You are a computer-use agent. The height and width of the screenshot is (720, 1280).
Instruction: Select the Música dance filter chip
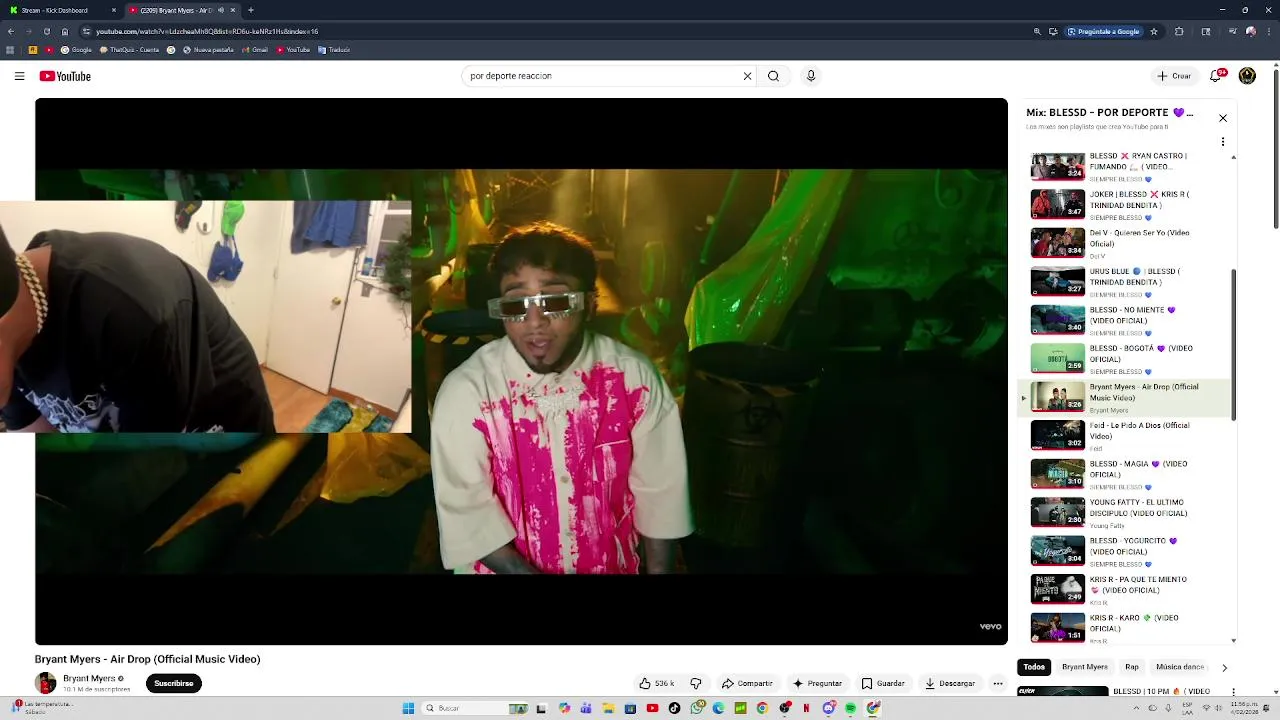pyautogui.click(x=1180, y=667)
